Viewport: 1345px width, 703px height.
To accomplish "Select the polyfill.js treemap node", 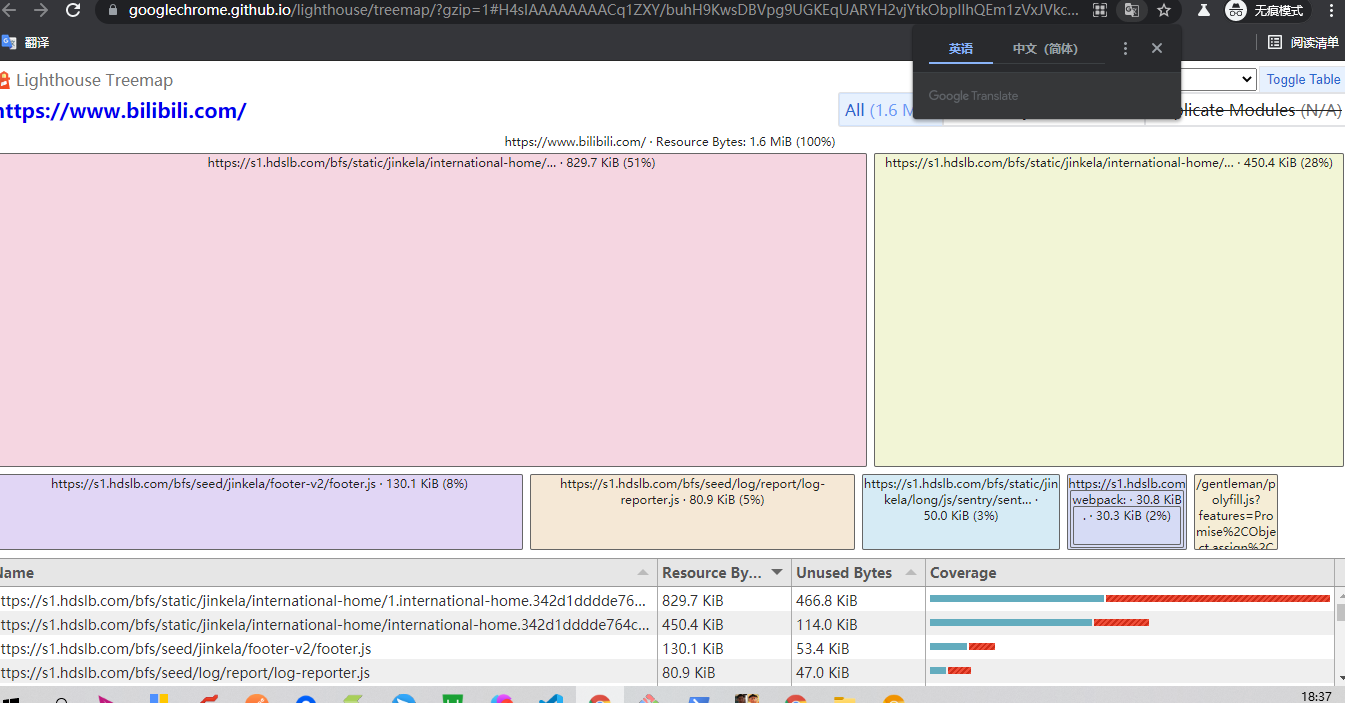I will [1235, 512].
